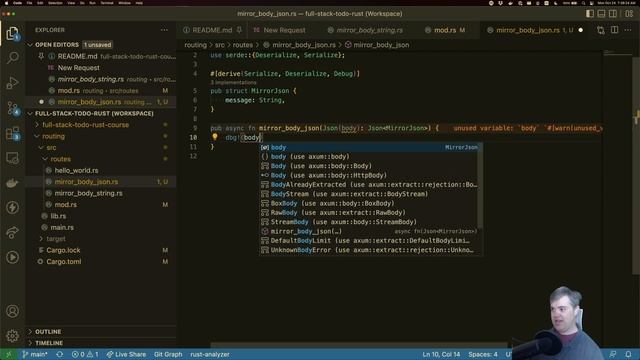Choose StreamBody autocomplete suggestion
This screenshot has height=360, width=640.
369,222
